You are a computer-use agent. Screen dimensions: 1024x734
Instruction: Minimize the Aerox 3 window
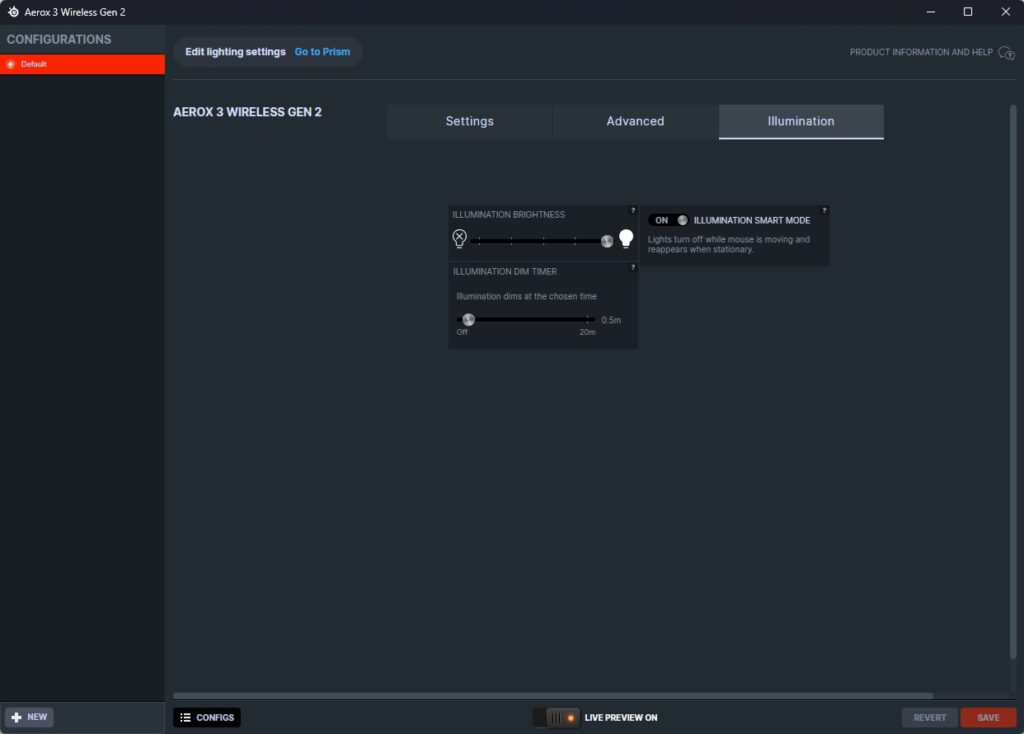pyautogui.click(x=931, y=12)
